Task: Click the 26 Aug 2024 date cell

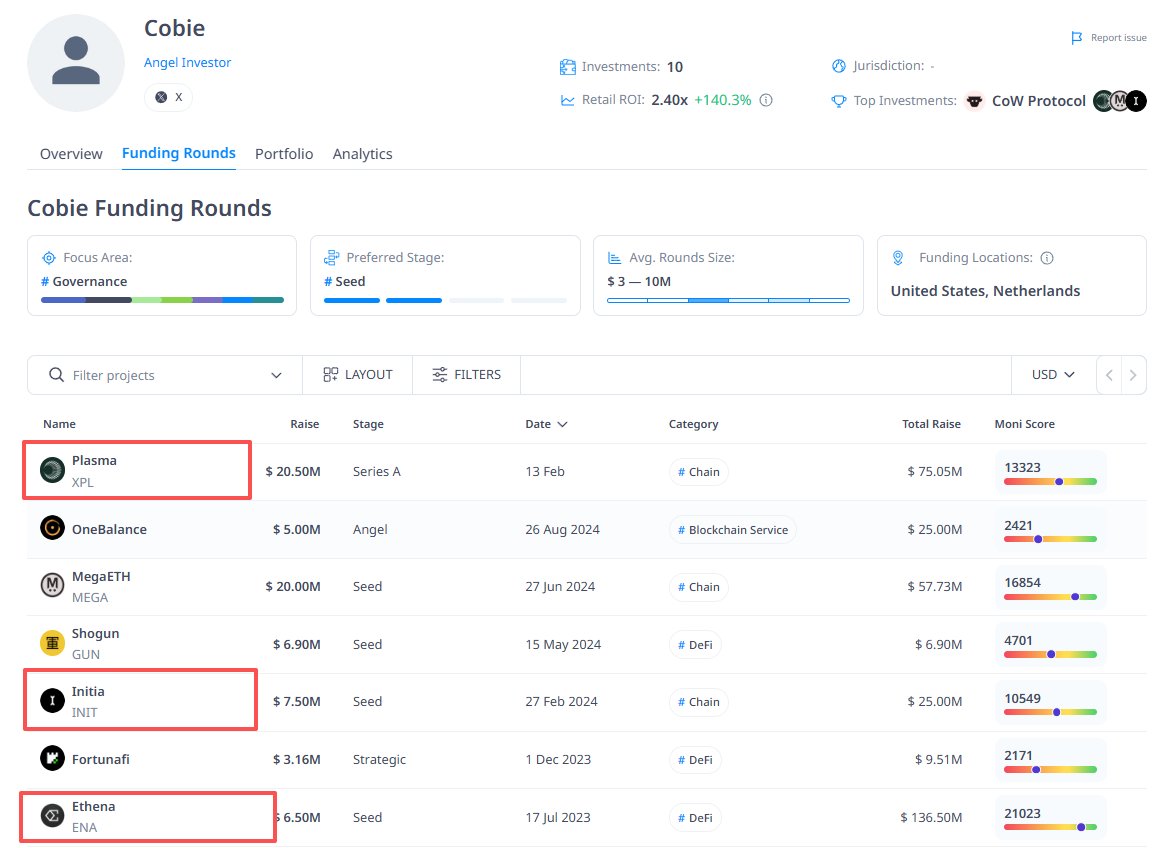Action: click(x=562, y=529)
